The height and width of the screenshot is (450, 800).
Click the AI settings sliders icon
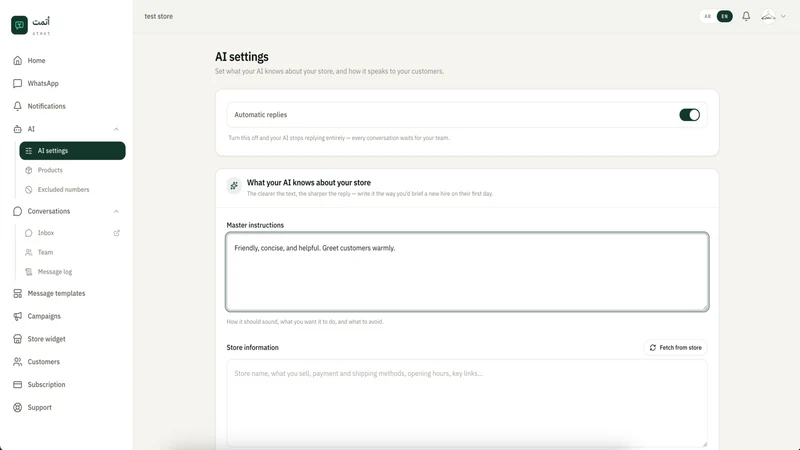click(29, 151)
